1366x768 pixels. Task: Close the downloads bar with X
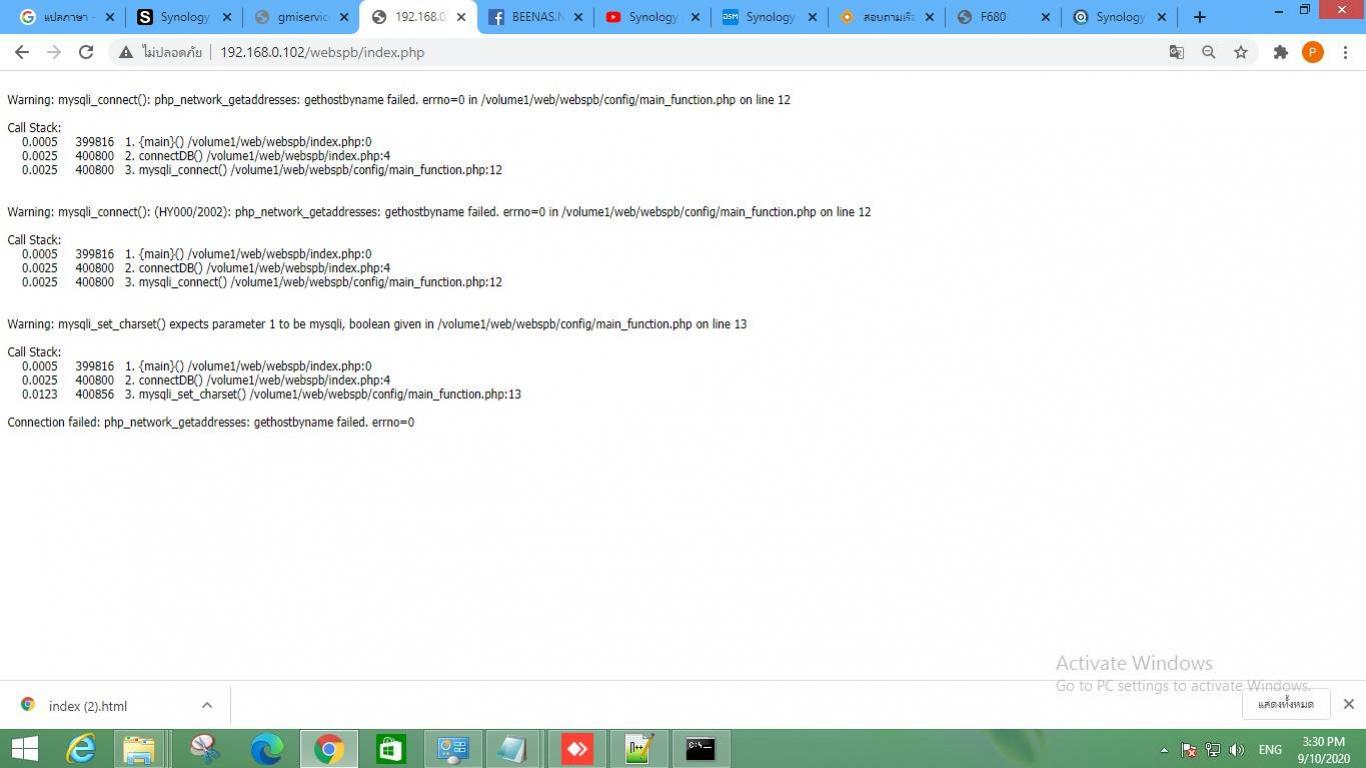(x=1348, y=704)
